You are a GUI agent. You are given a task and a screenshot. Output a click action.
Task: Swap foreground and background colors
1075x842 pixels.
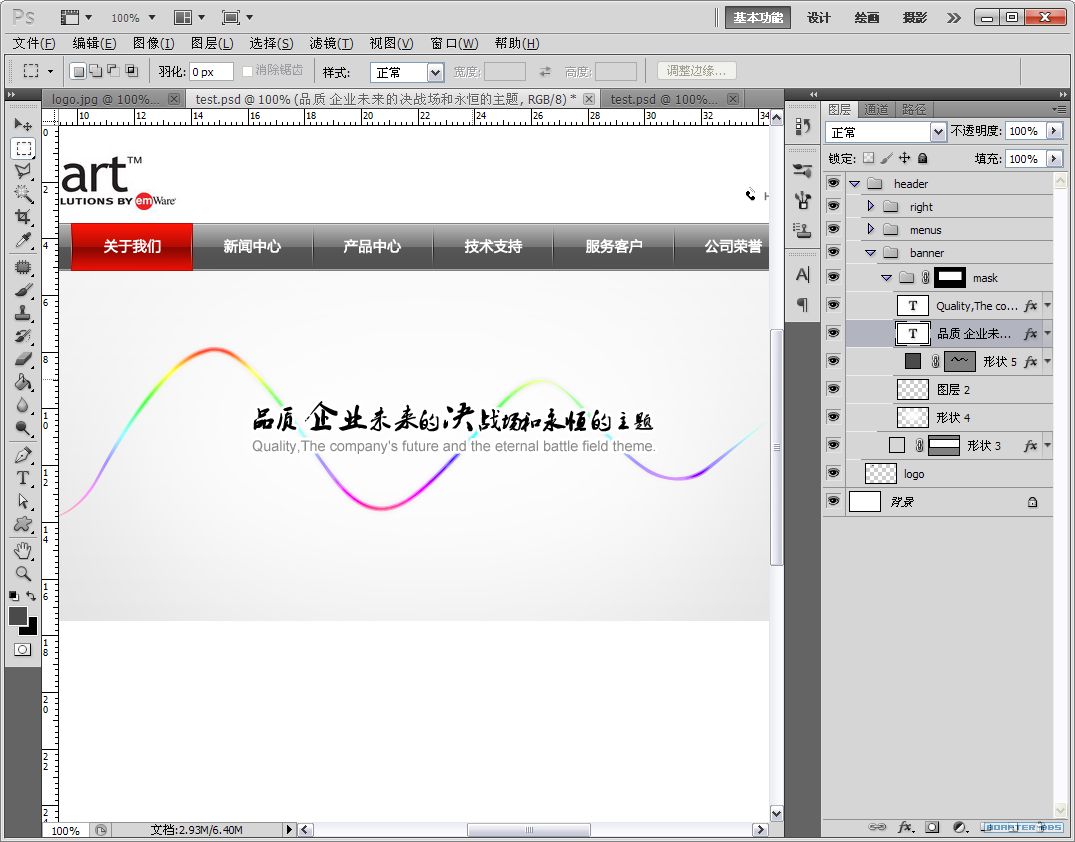(31, 596)
